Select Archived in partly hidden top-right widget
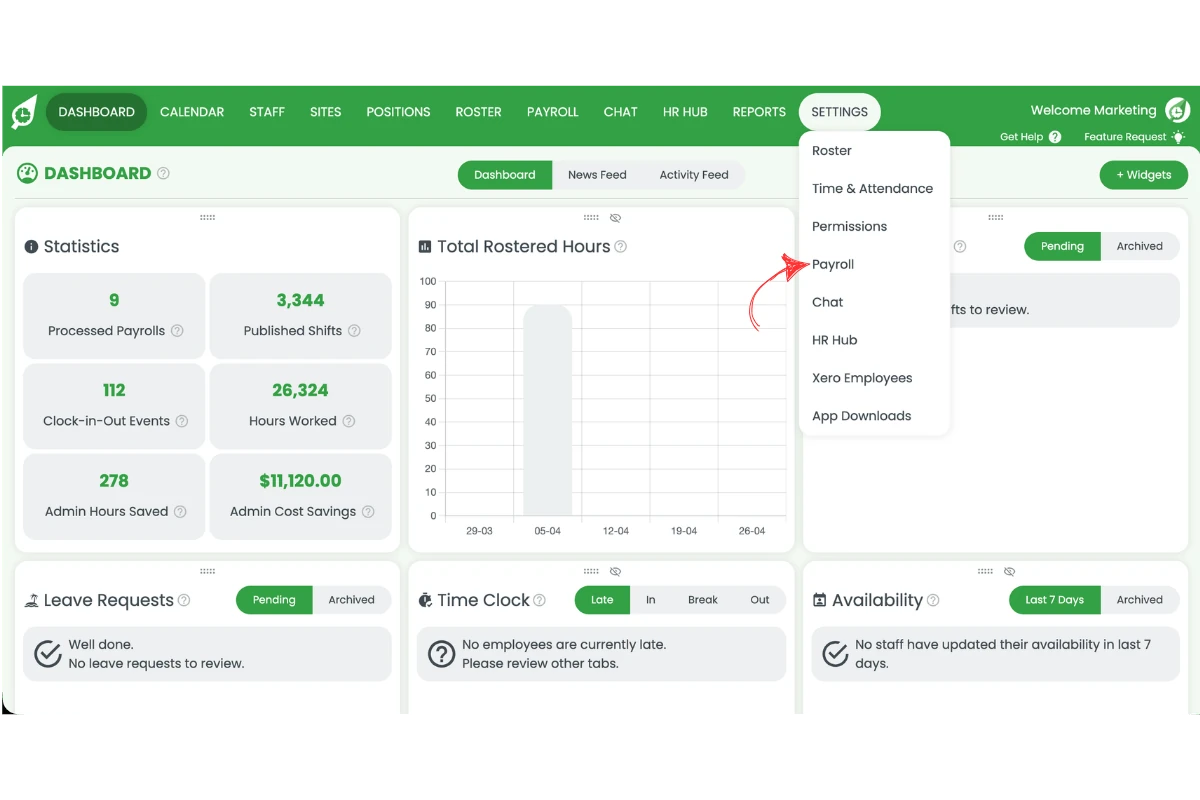Image resolution: width=1200 pixels, height=800 pixels. [1140, 246]
